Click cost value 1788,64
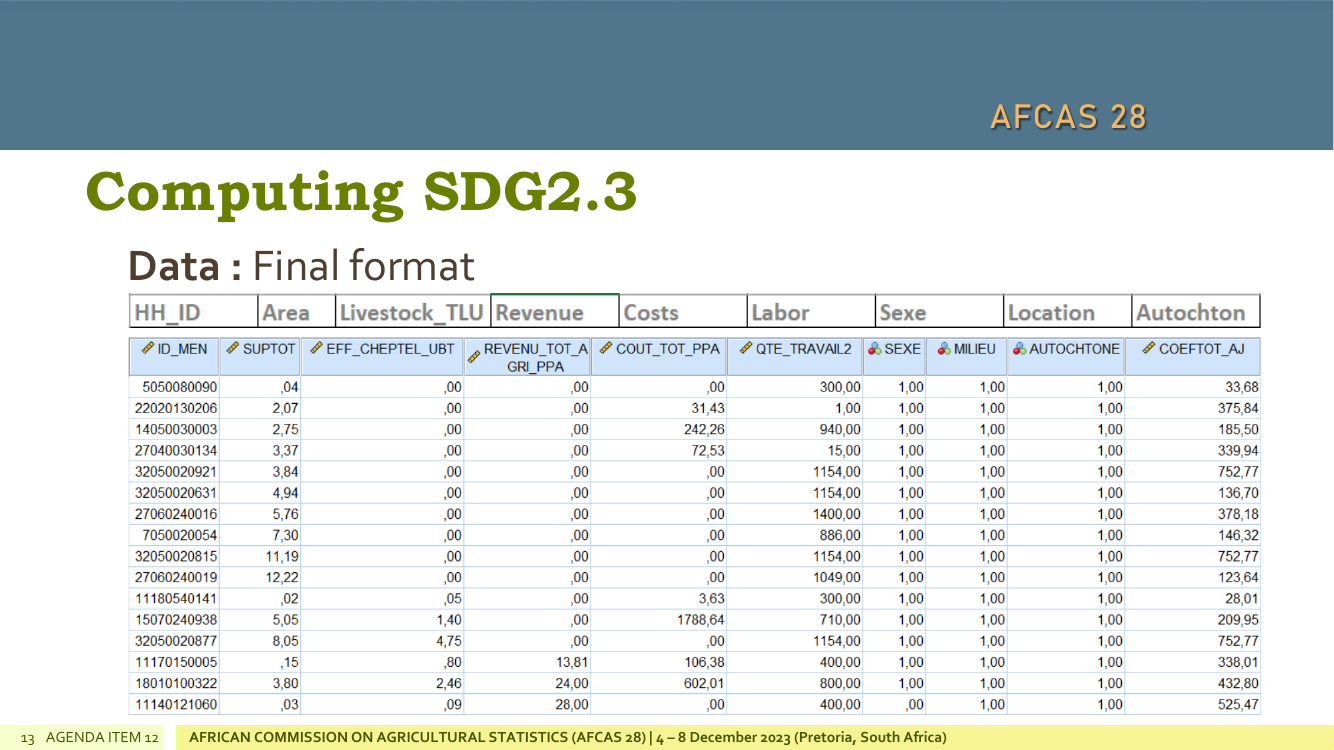 click(701, 620)
